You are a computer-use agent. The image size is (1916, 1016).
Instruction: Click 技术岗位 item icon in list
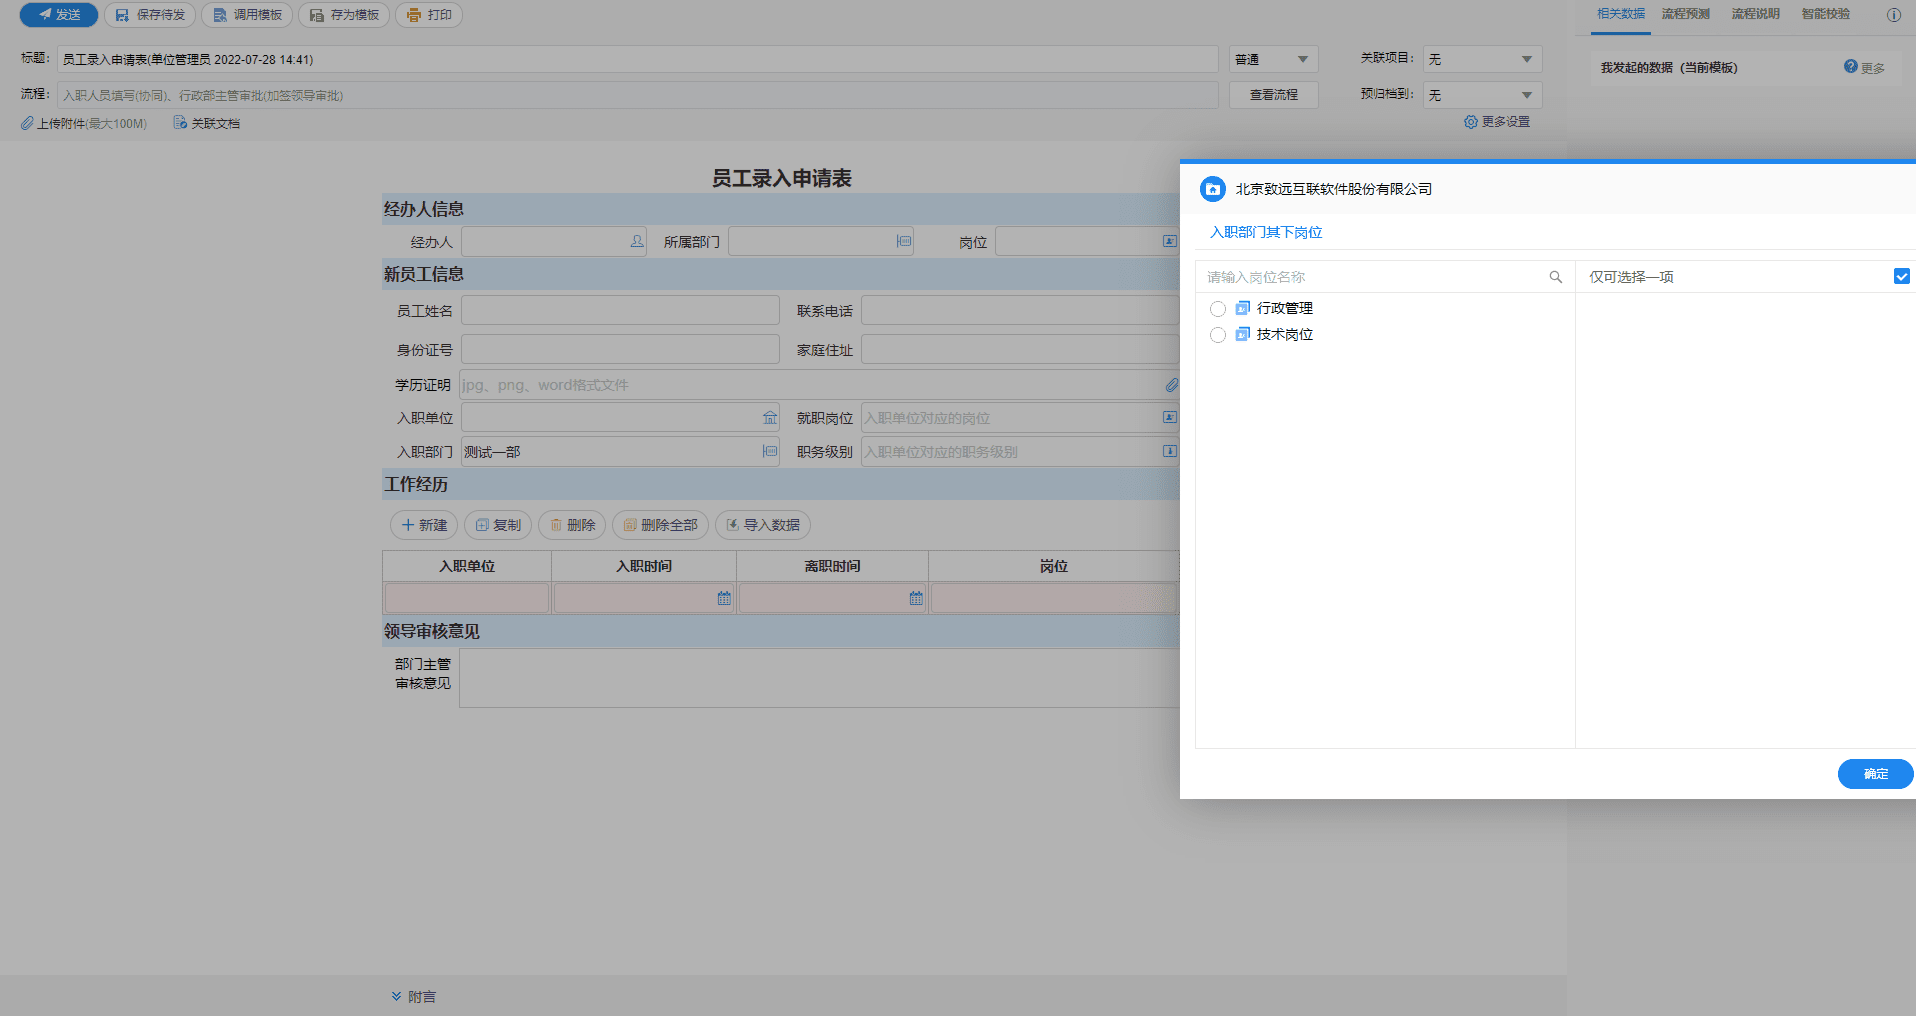pyautogui.click(x=1243, y=334)
